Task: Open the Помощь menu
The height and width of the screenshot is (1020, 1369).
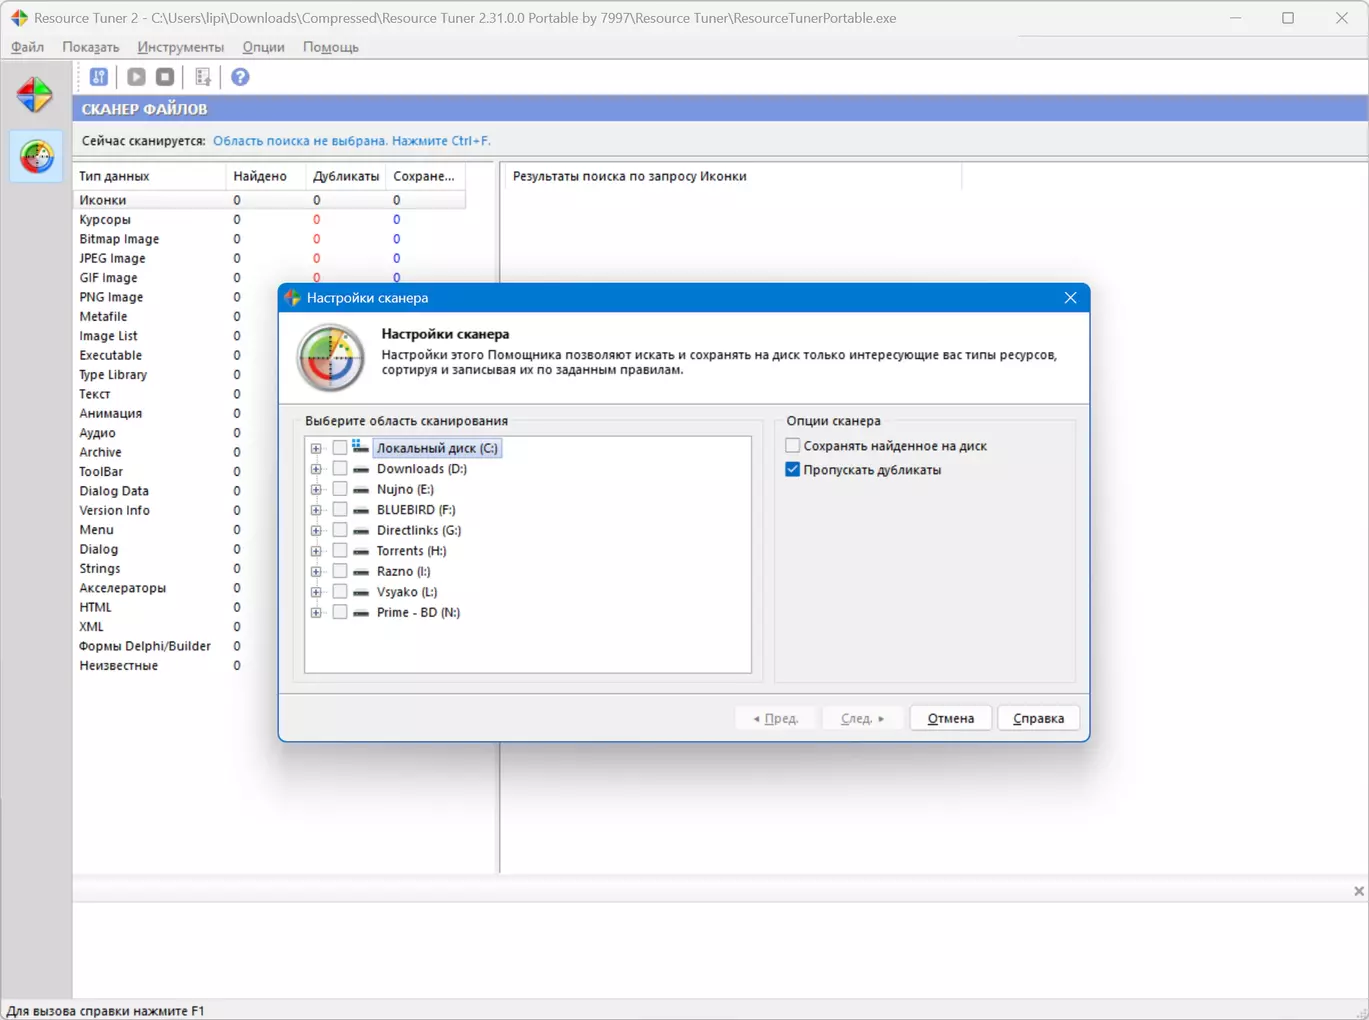Action: click(x=331, y=47)
